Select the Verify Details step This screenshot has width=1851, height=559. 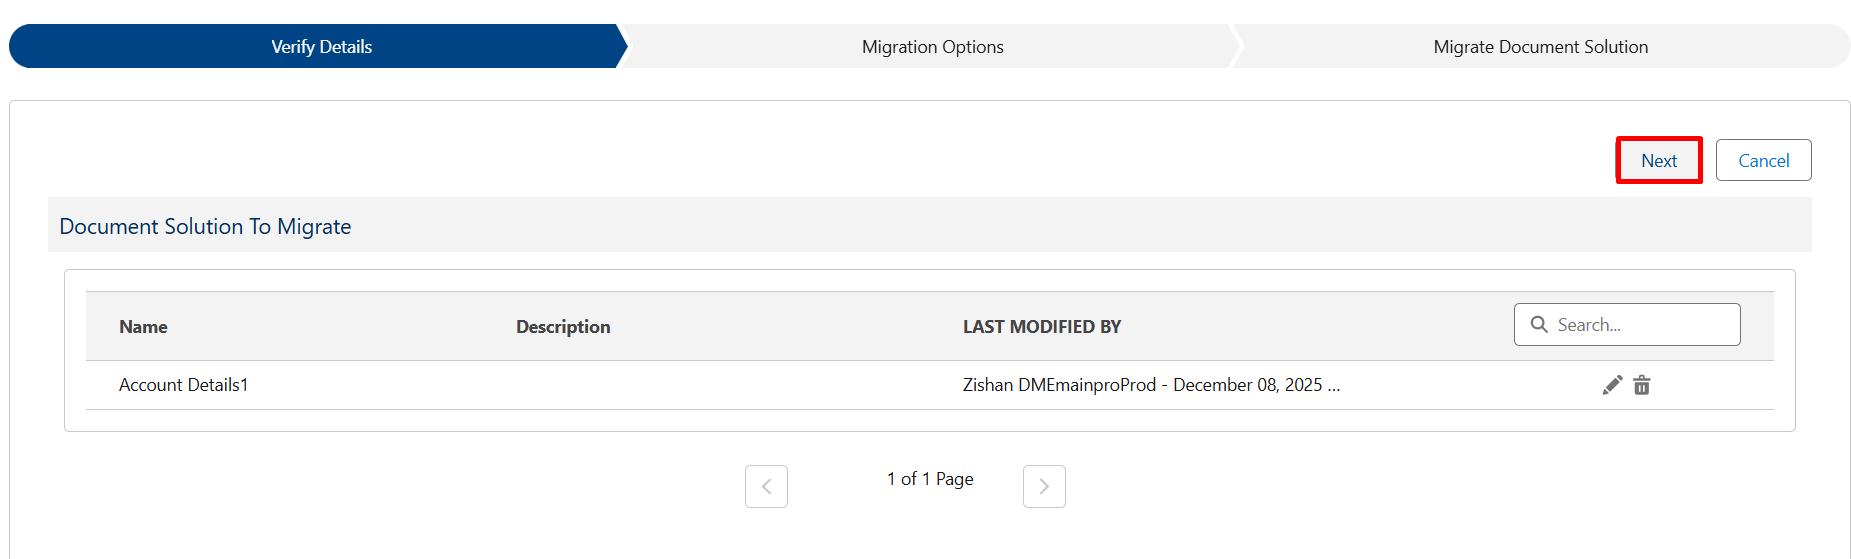coord(321,47)
